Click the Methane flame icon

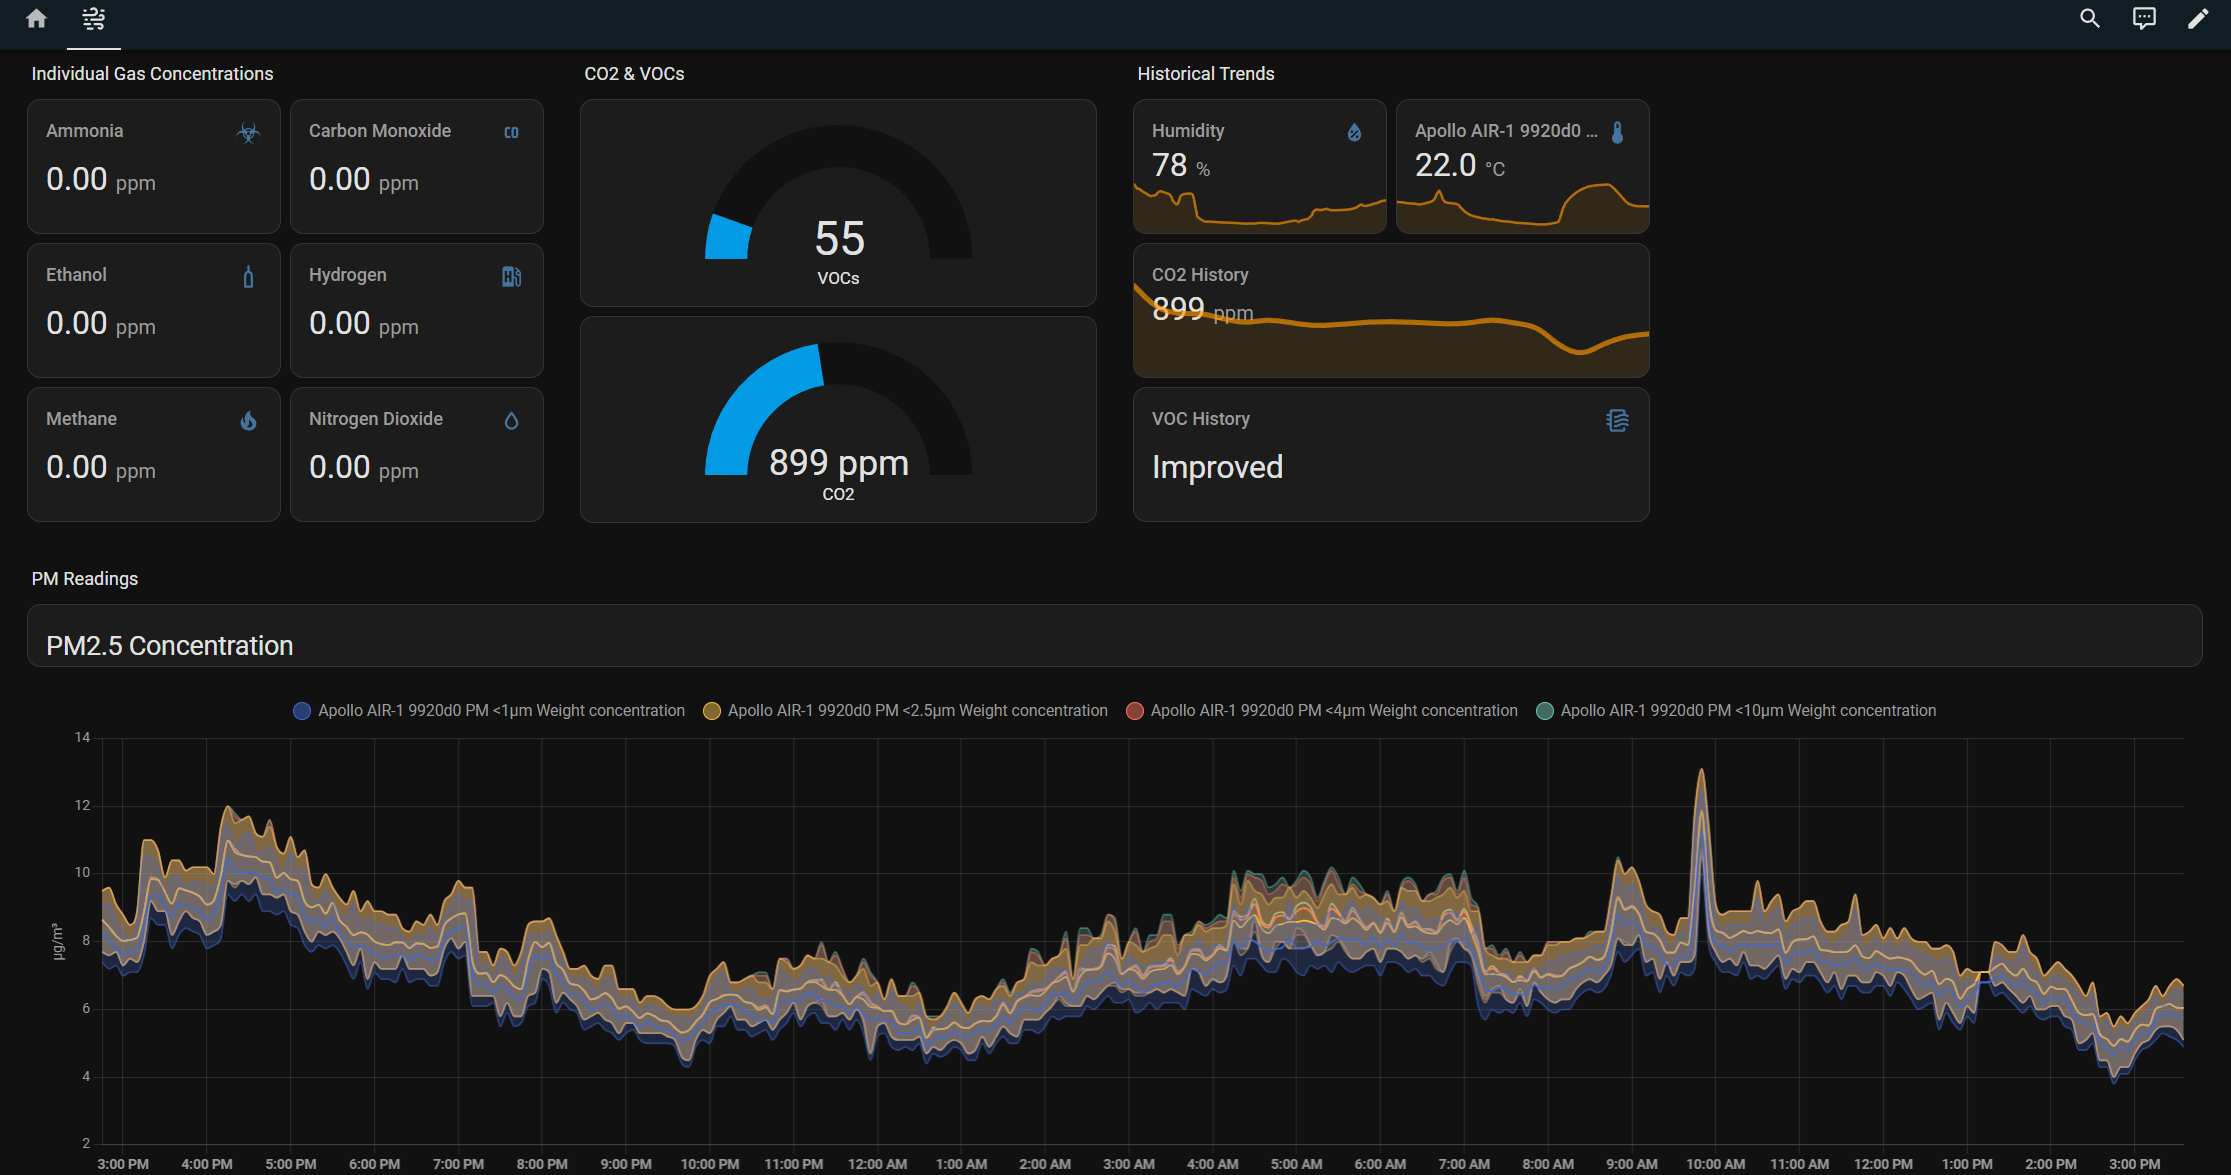click(x=248, y=421)
